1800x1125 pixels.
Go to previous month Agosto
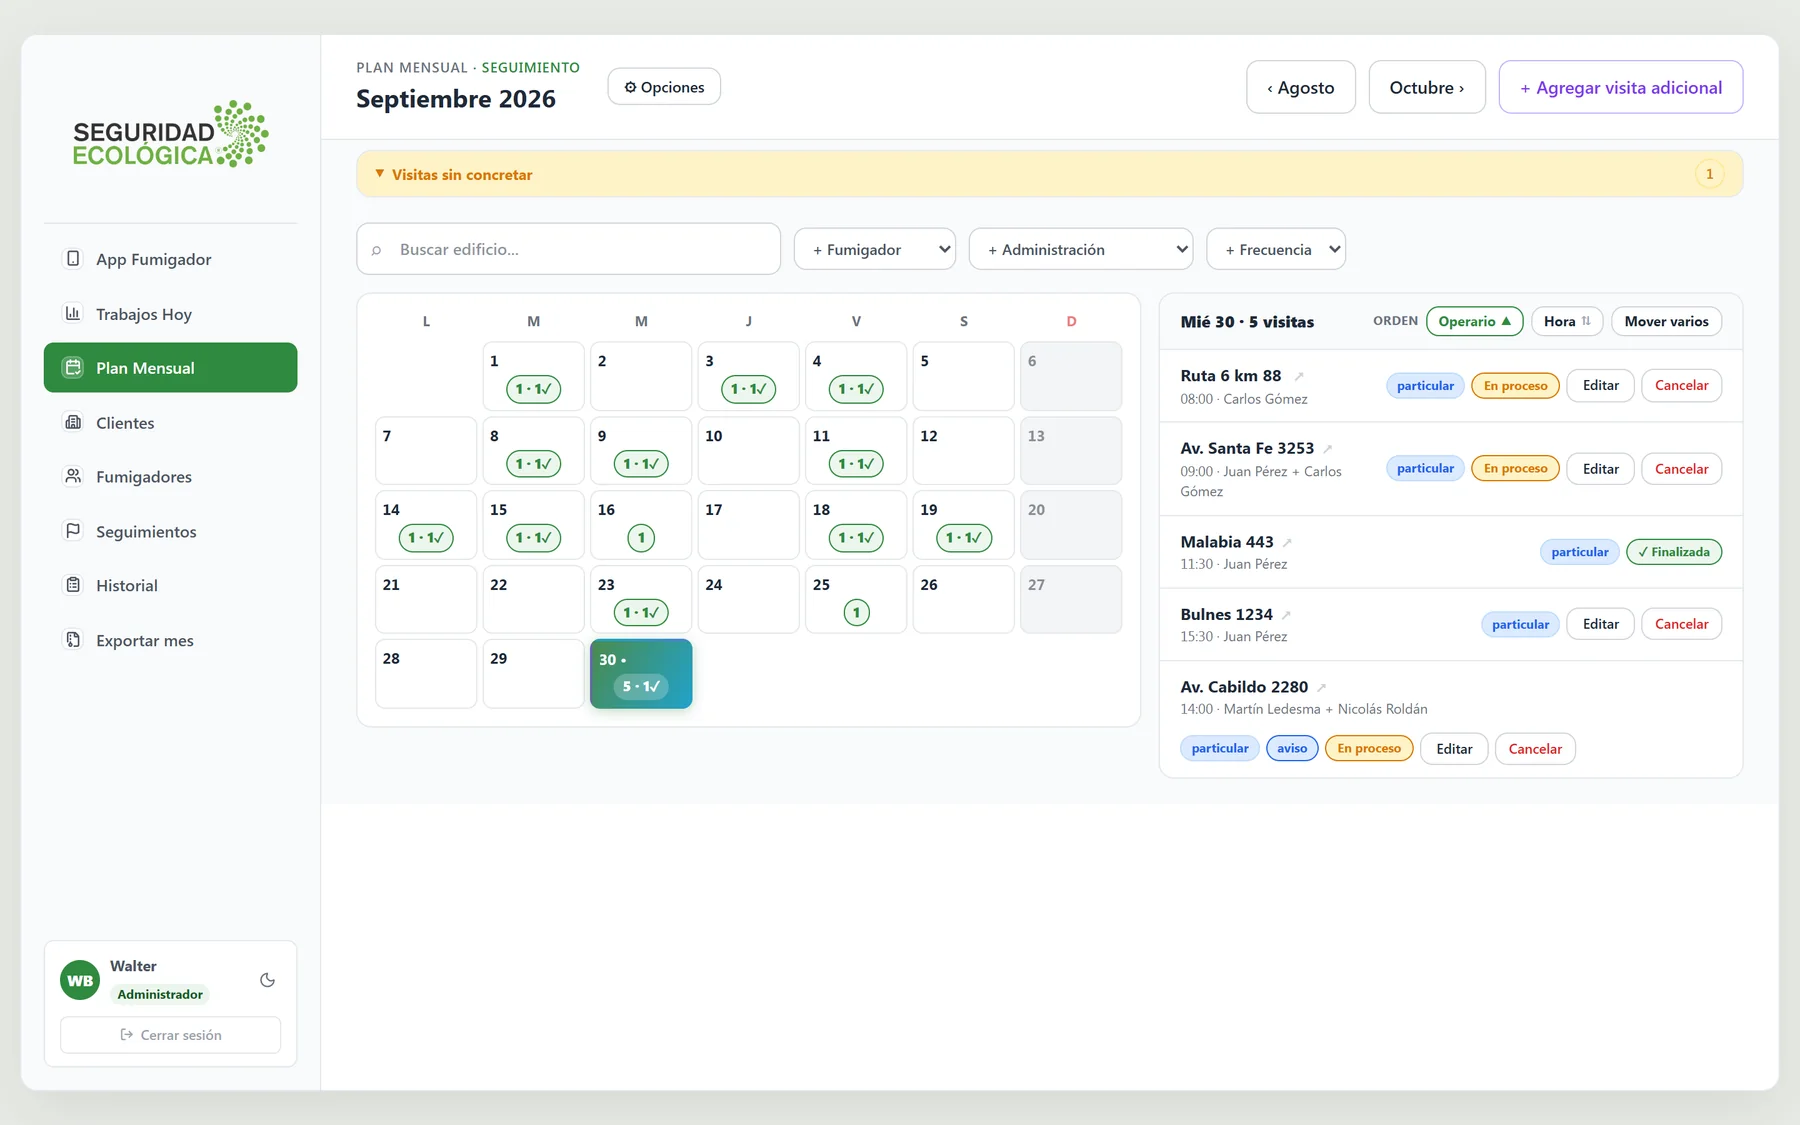[x=1301, y=87]
